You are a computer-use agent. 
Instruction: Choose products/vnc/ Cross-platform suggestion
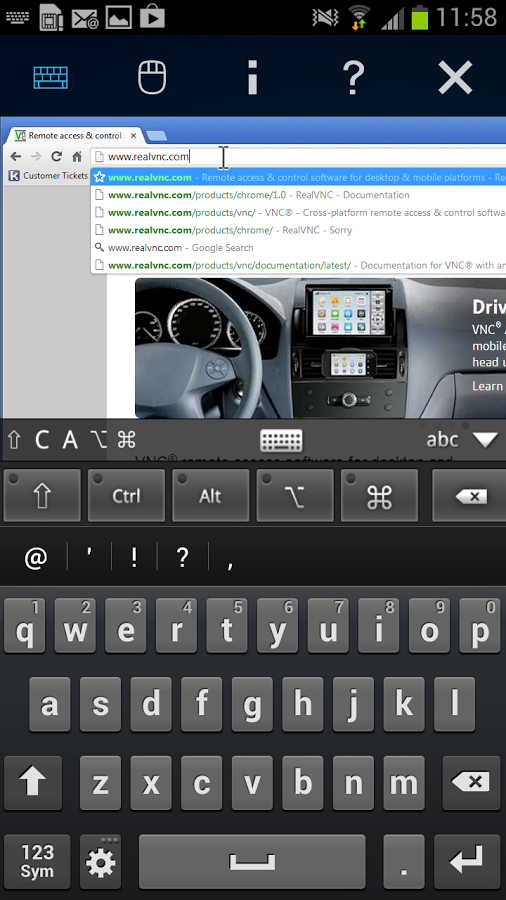tap(298, 212)
